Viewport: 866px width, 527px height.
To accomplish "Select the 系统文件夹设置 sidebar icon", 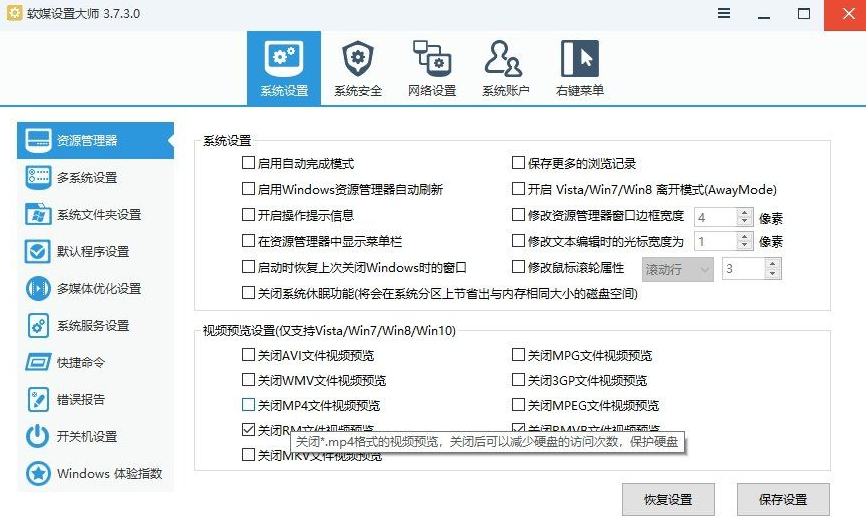I will (x=38, y=214).
